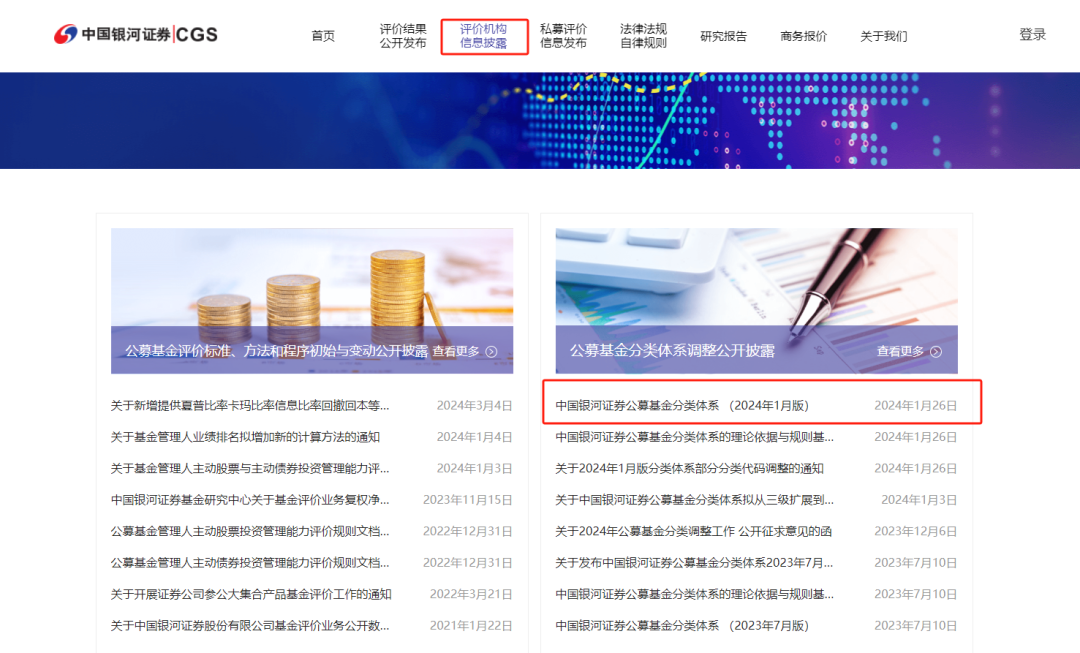Viewport: 1080px width, 653px height.
Task: Click the arrow after 查看更多 on left banner
Action: click(490, 351)
